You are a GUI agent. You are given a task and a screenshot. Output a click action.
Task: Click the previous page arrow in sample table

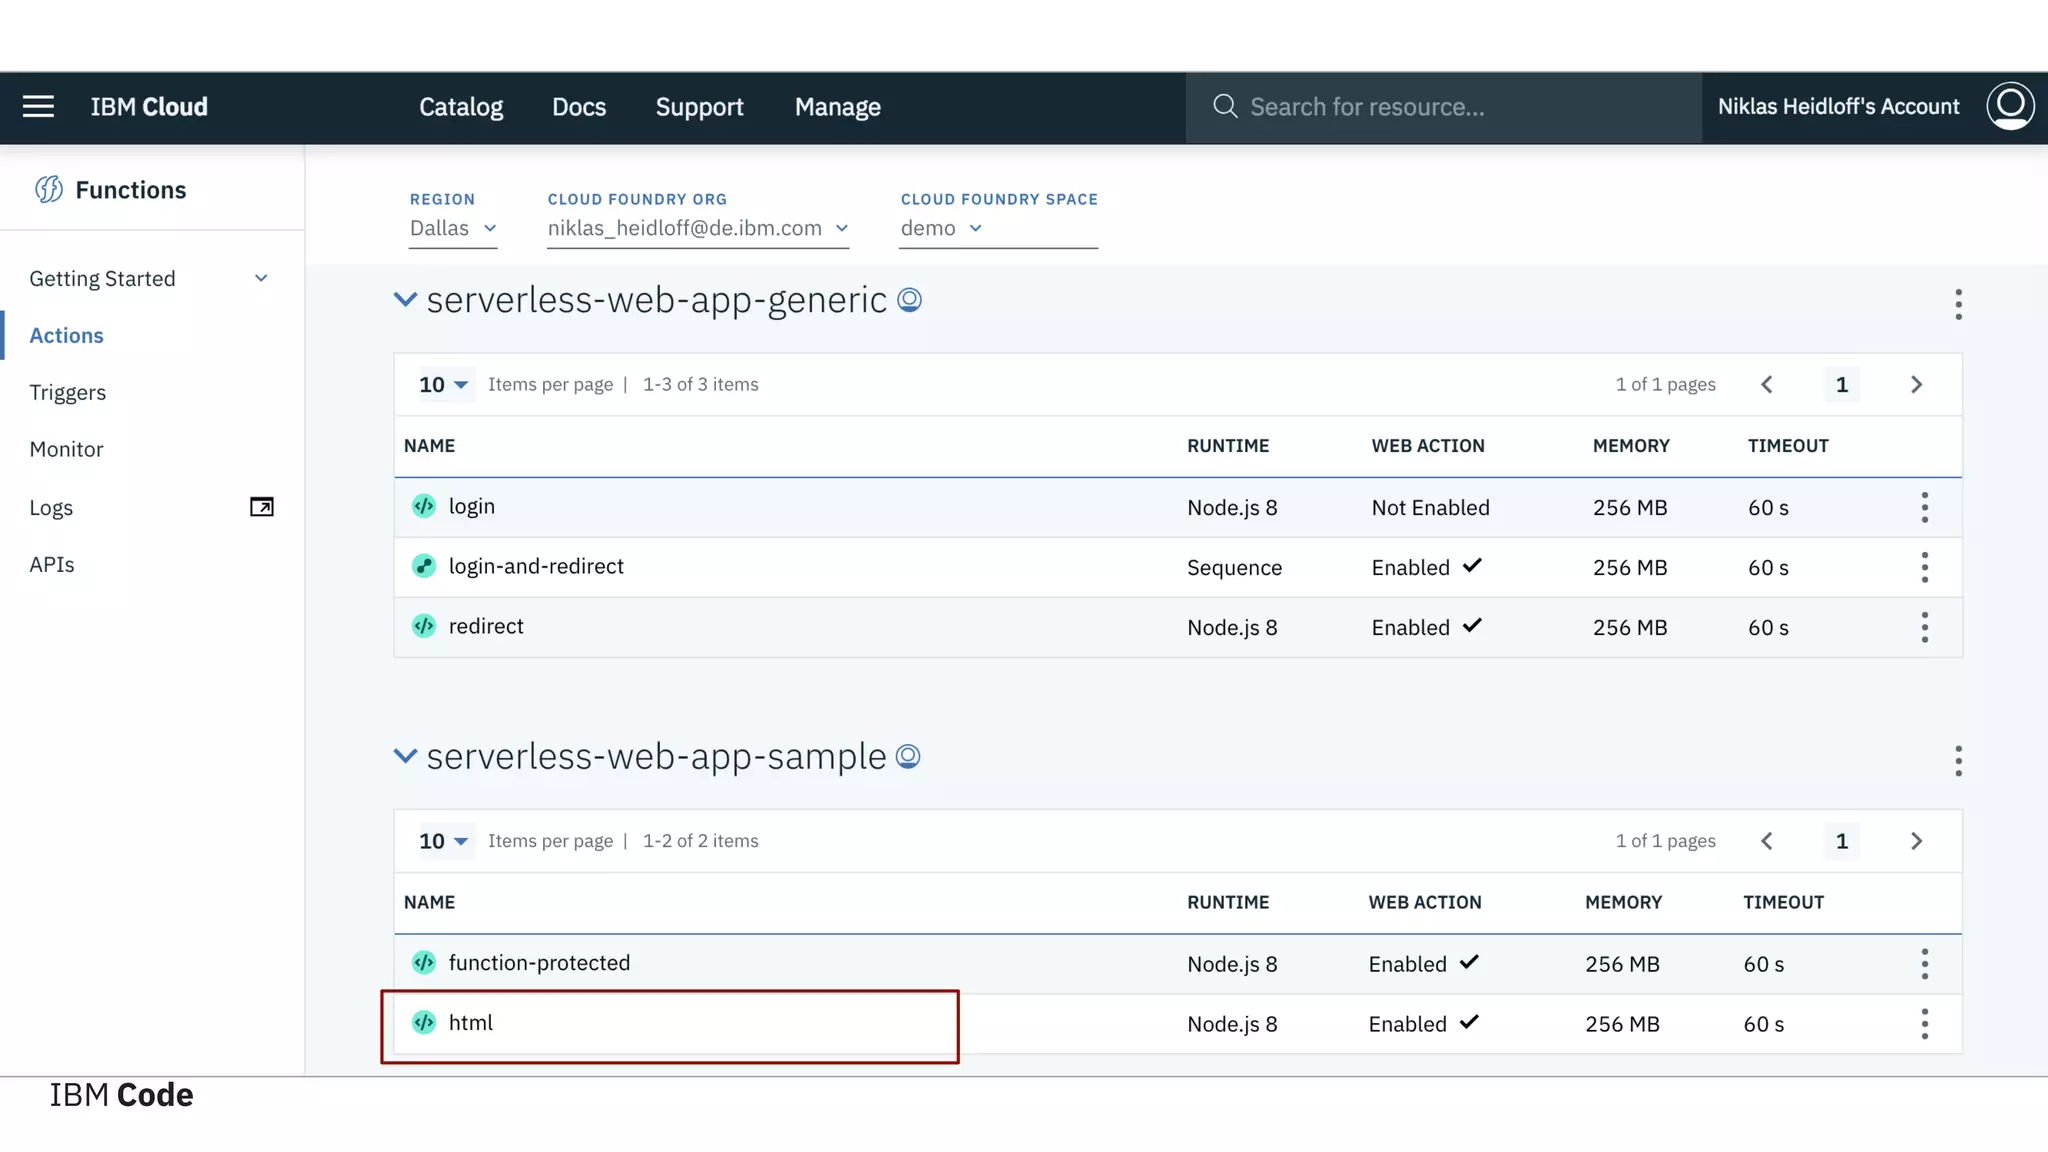click(1767, 841)
